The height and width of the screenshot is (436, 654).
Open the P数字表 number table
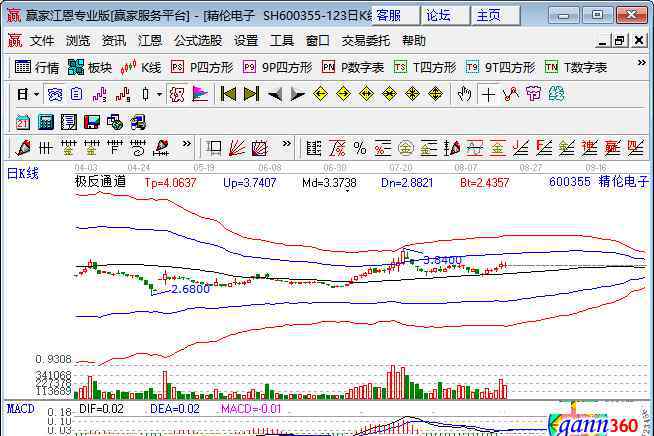click(353, 67)
